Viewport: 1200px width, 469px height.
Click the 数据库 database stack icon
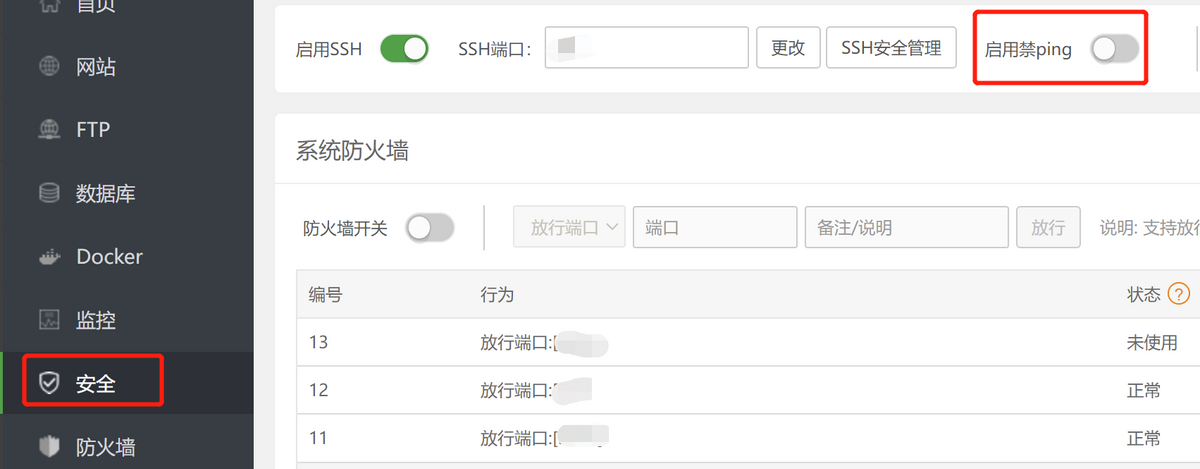click(48, 193)
